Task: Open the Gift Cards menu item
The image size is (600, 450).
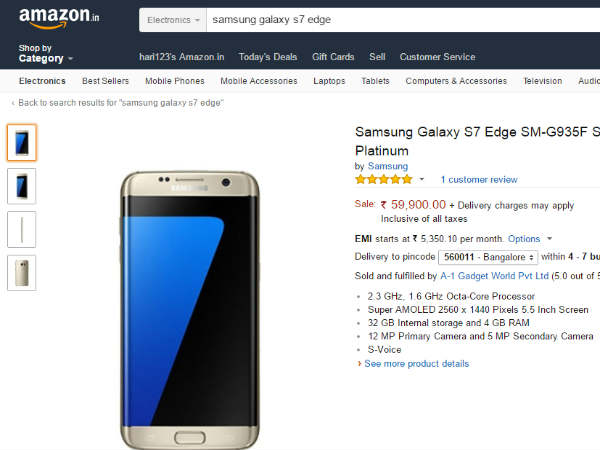Action: [333, 57]
